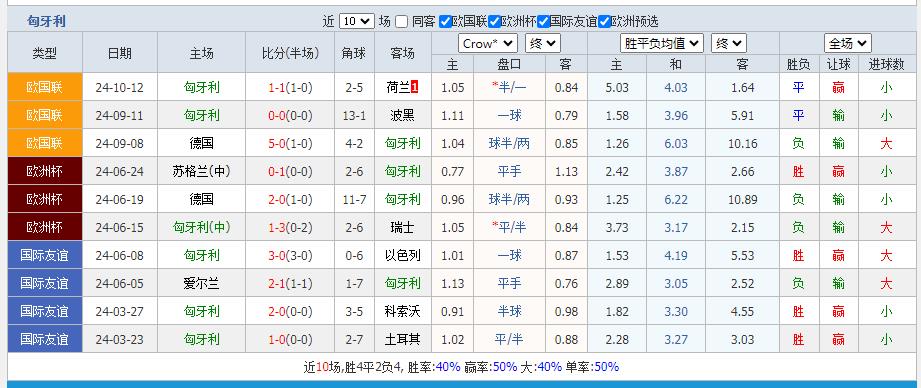This screenshot has width=921, height=388.
Task: Click the 国际友谊 type cell dated 24-03-23
Action: coord(45,339)
